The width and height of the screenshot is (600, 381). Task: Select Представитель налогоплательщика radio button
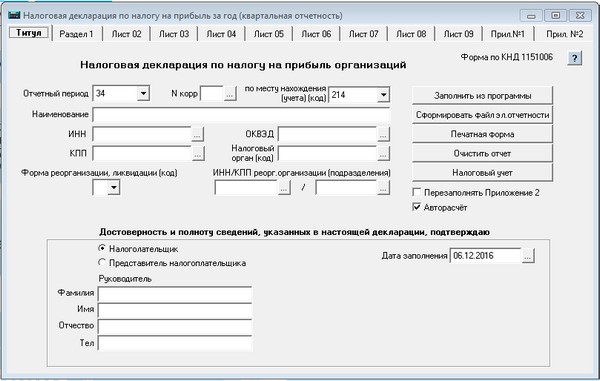[102, 263]
